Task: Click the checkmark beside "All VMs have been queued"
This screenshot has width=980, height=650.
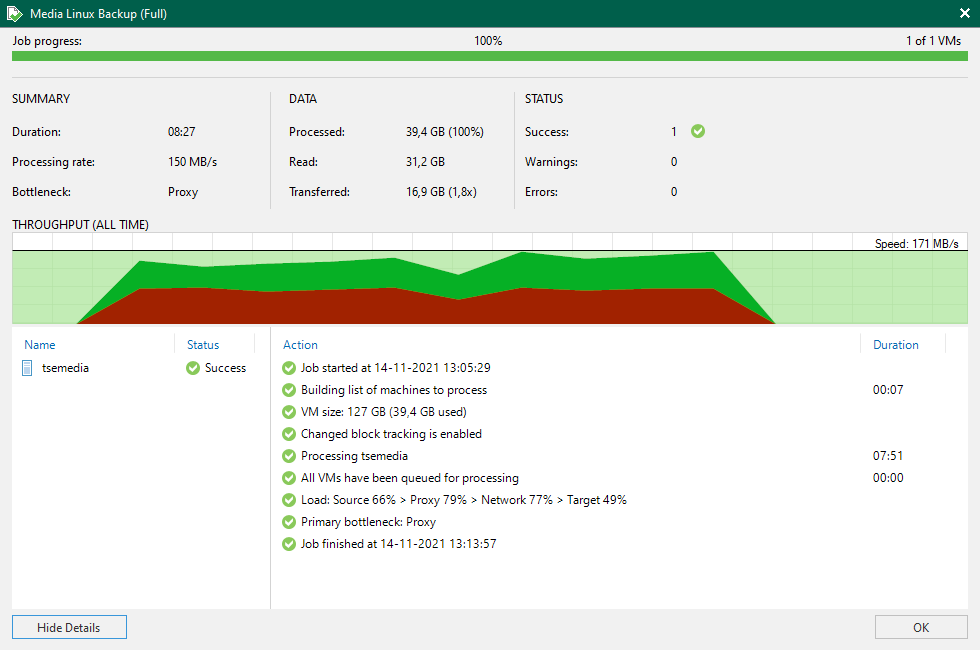Action: 290,477
